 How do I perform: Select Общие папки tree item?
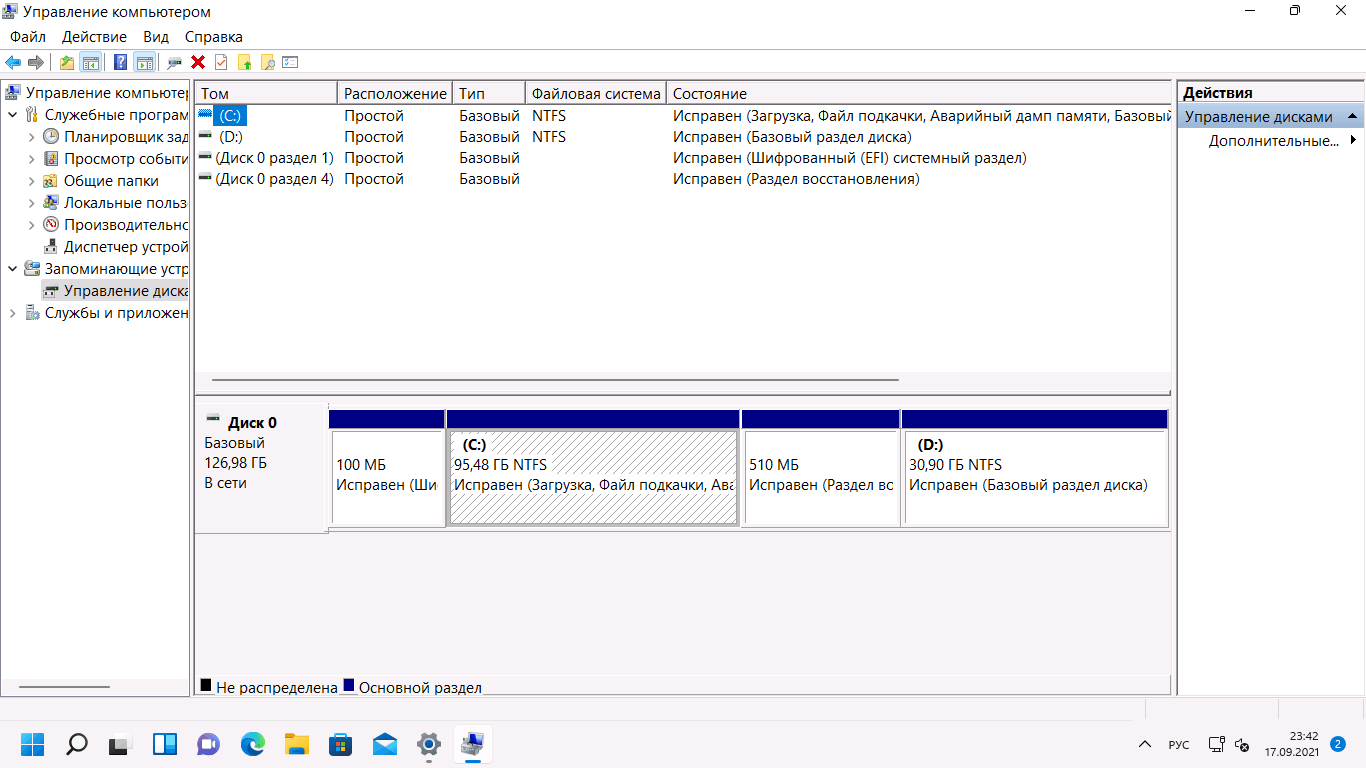click(100, 181)
